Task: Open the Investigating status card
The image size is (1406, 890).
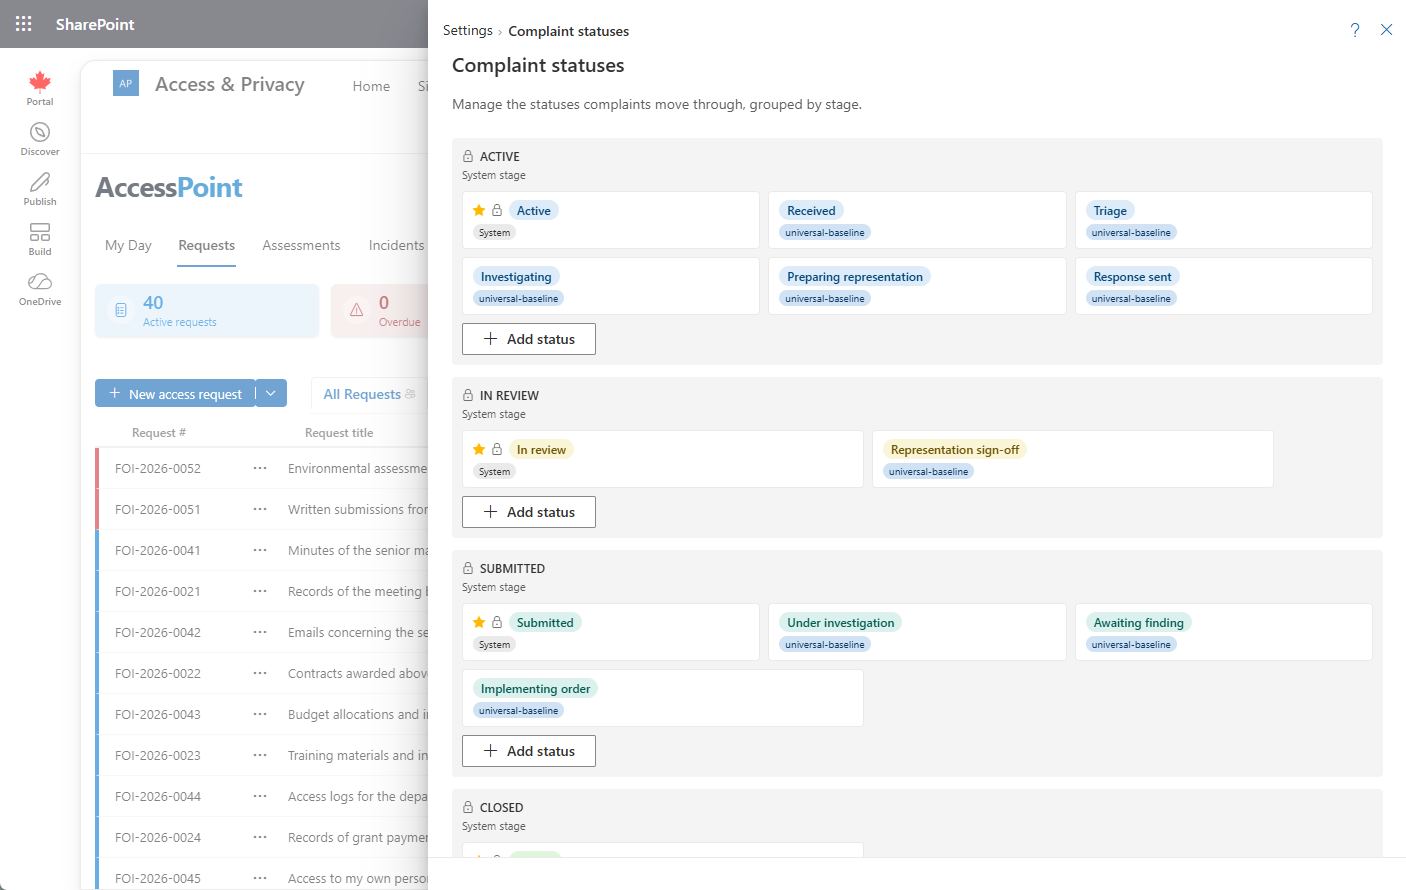Action: pos(611,286)
